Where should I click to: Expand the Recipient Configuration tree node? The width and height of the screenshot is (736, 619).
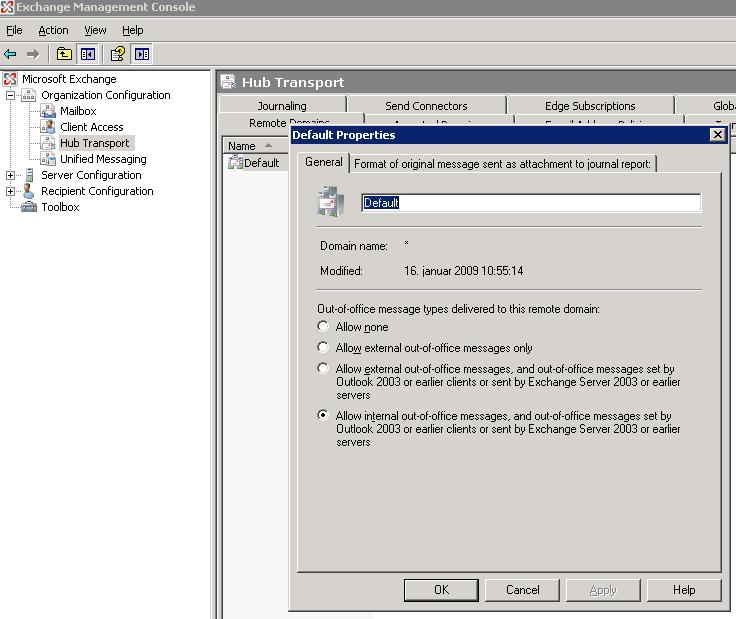click(x=10, y=191)
